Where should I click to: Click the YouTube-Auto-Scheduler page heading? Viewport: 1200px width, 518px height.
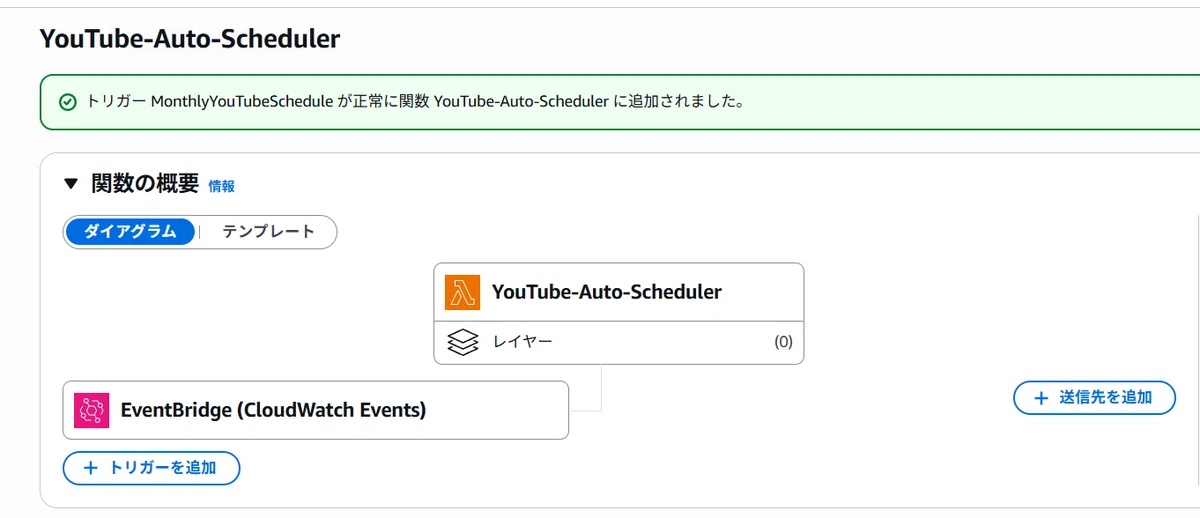point(190,39)
